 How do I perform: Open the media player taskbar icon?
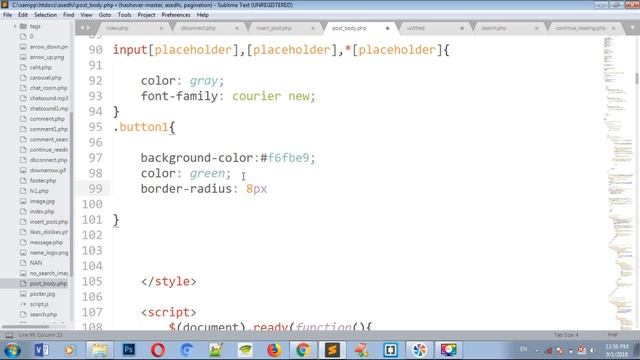tap(70, 350)
